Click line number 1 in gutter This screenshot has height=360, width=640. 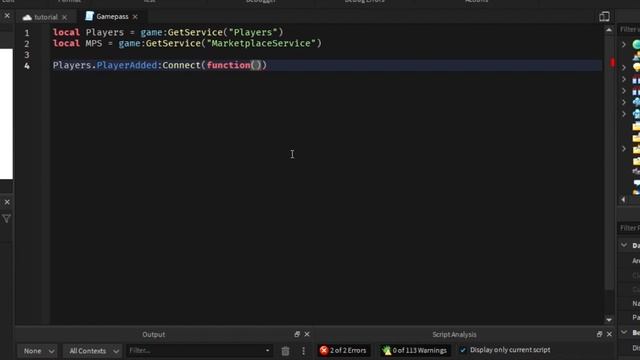27,33
